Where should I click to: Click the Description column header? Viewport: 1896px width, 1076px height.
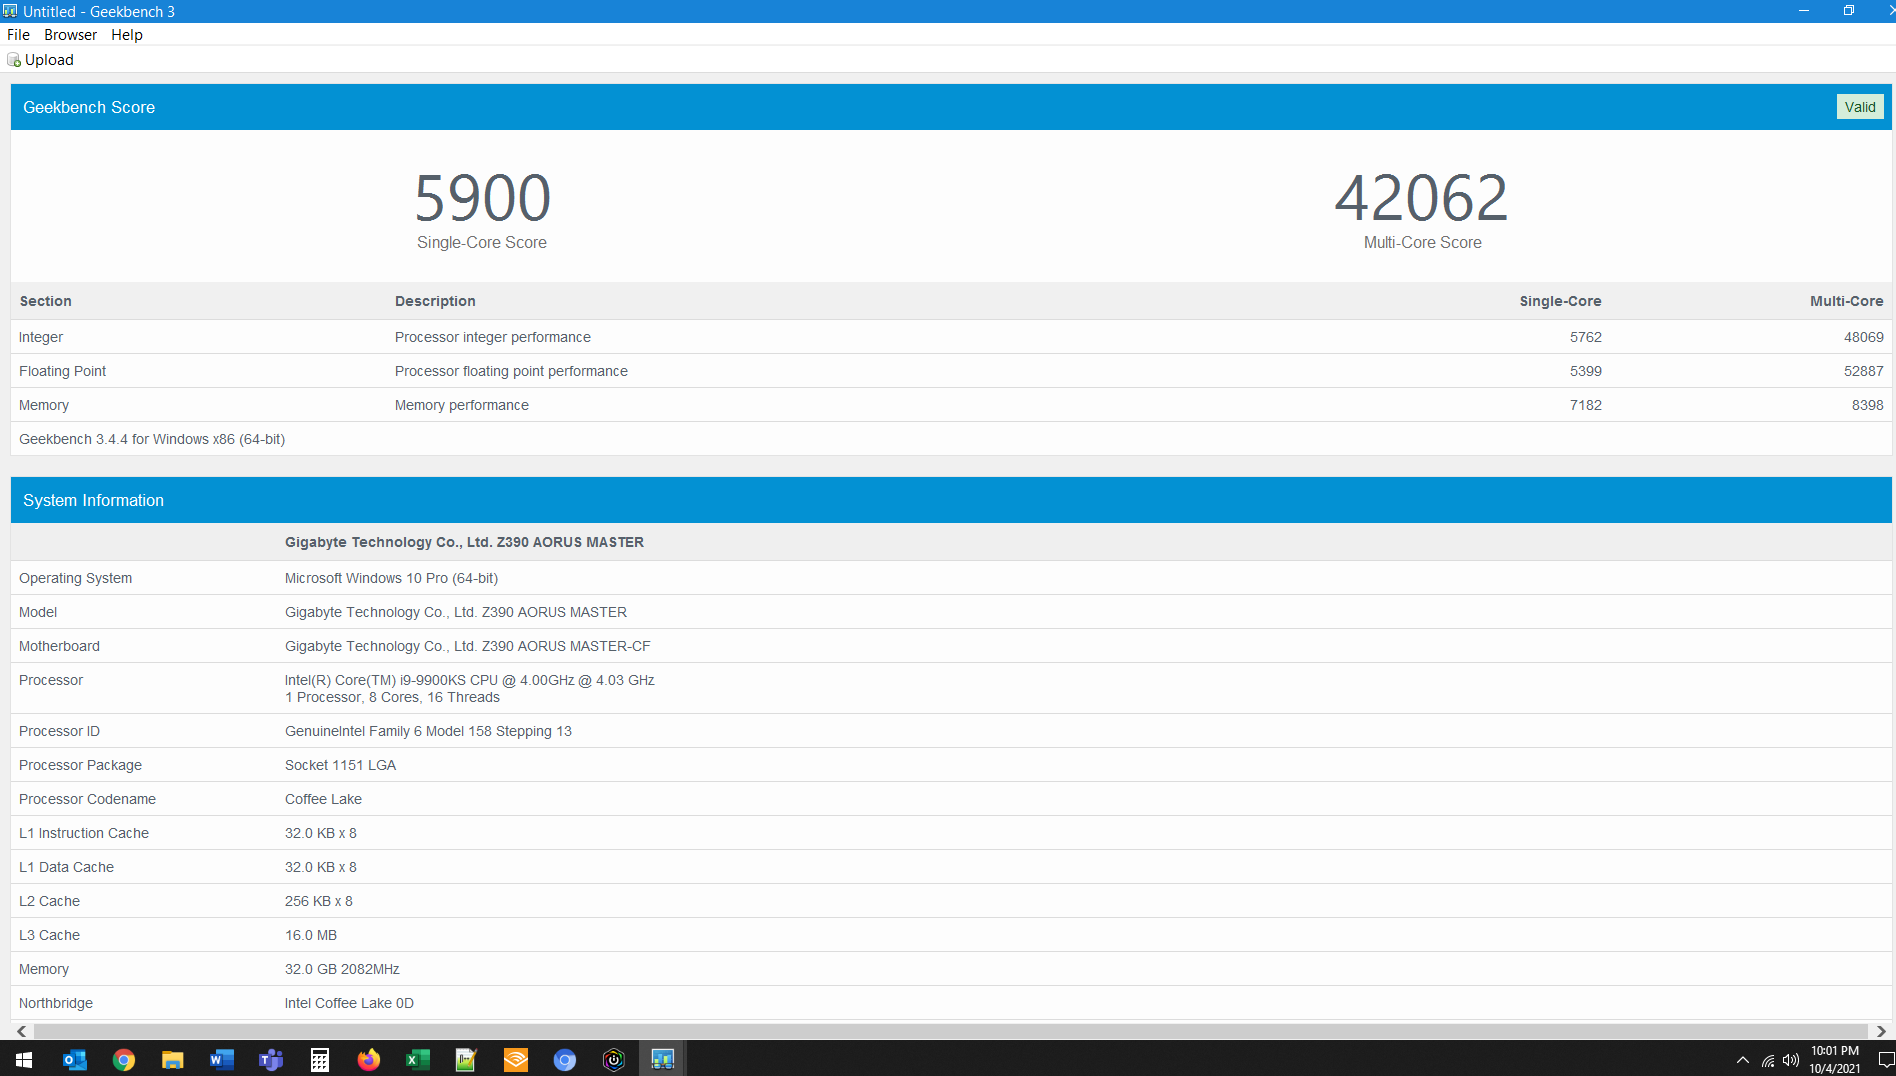435,301
